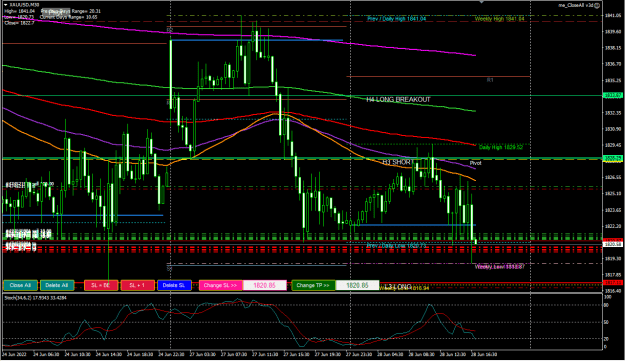This screenshot has height=361, width=625.
Task: Click the 1841.05 price scale value
Action: (613, 16)
